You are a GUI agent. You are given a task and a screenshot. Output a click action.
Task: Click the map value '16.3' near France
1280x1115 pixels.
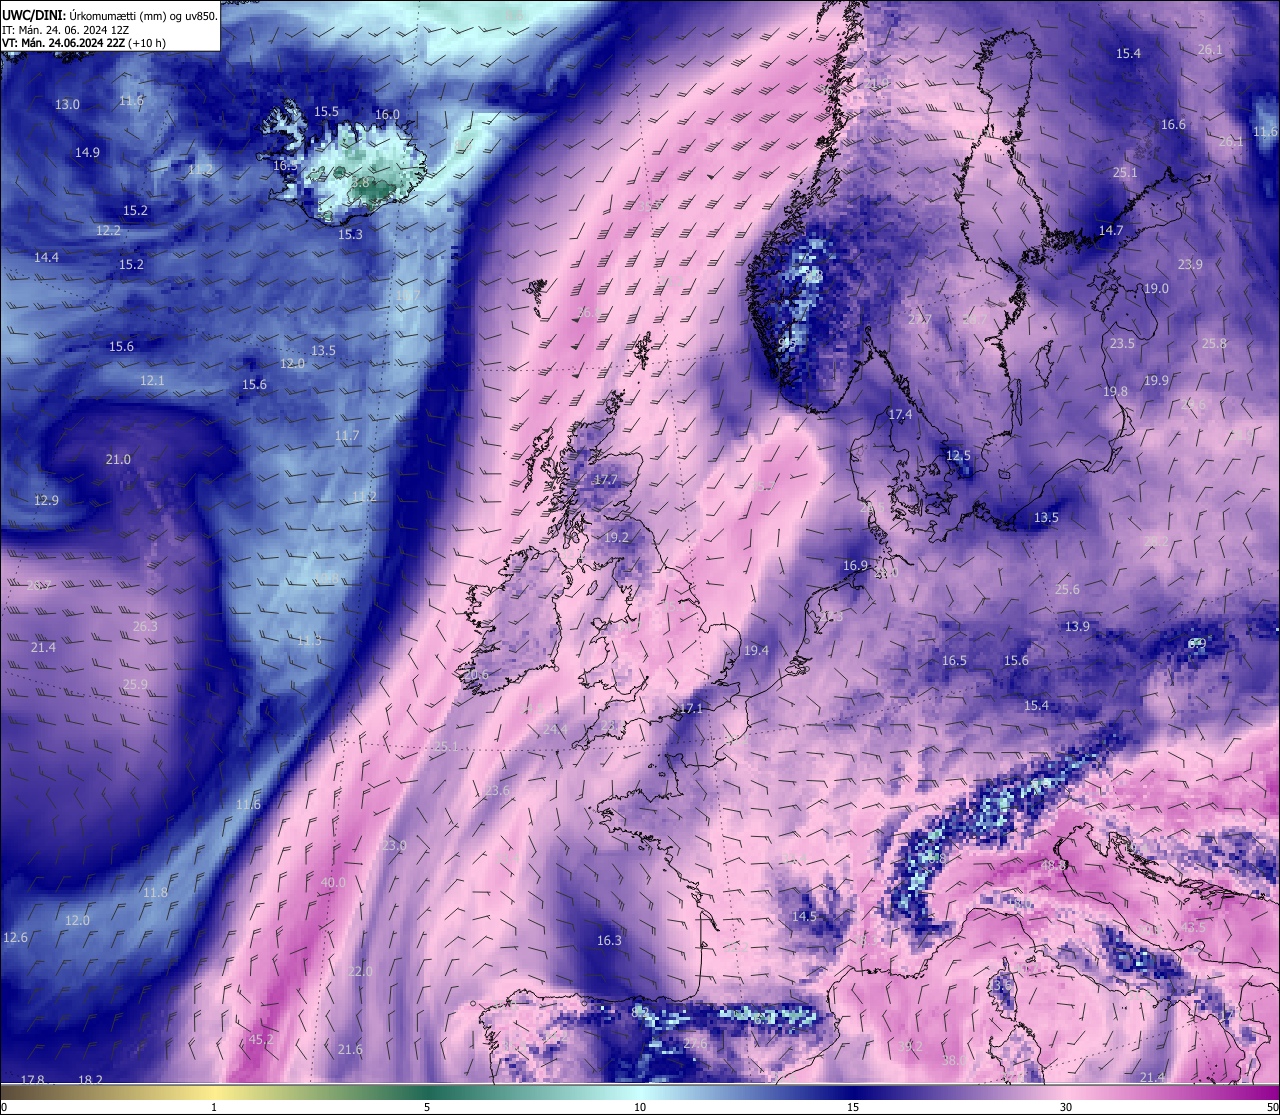[x=609, y=940]
